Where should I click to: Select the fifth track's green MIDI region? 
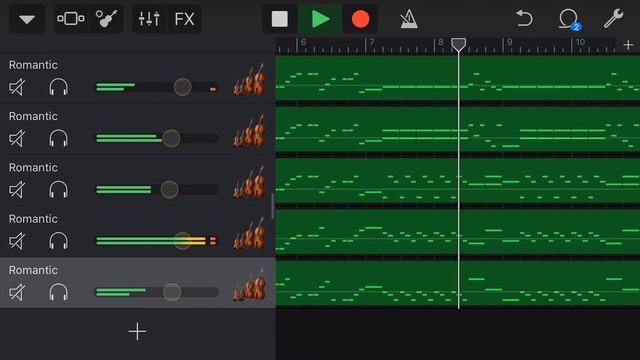tap(458, 283)
